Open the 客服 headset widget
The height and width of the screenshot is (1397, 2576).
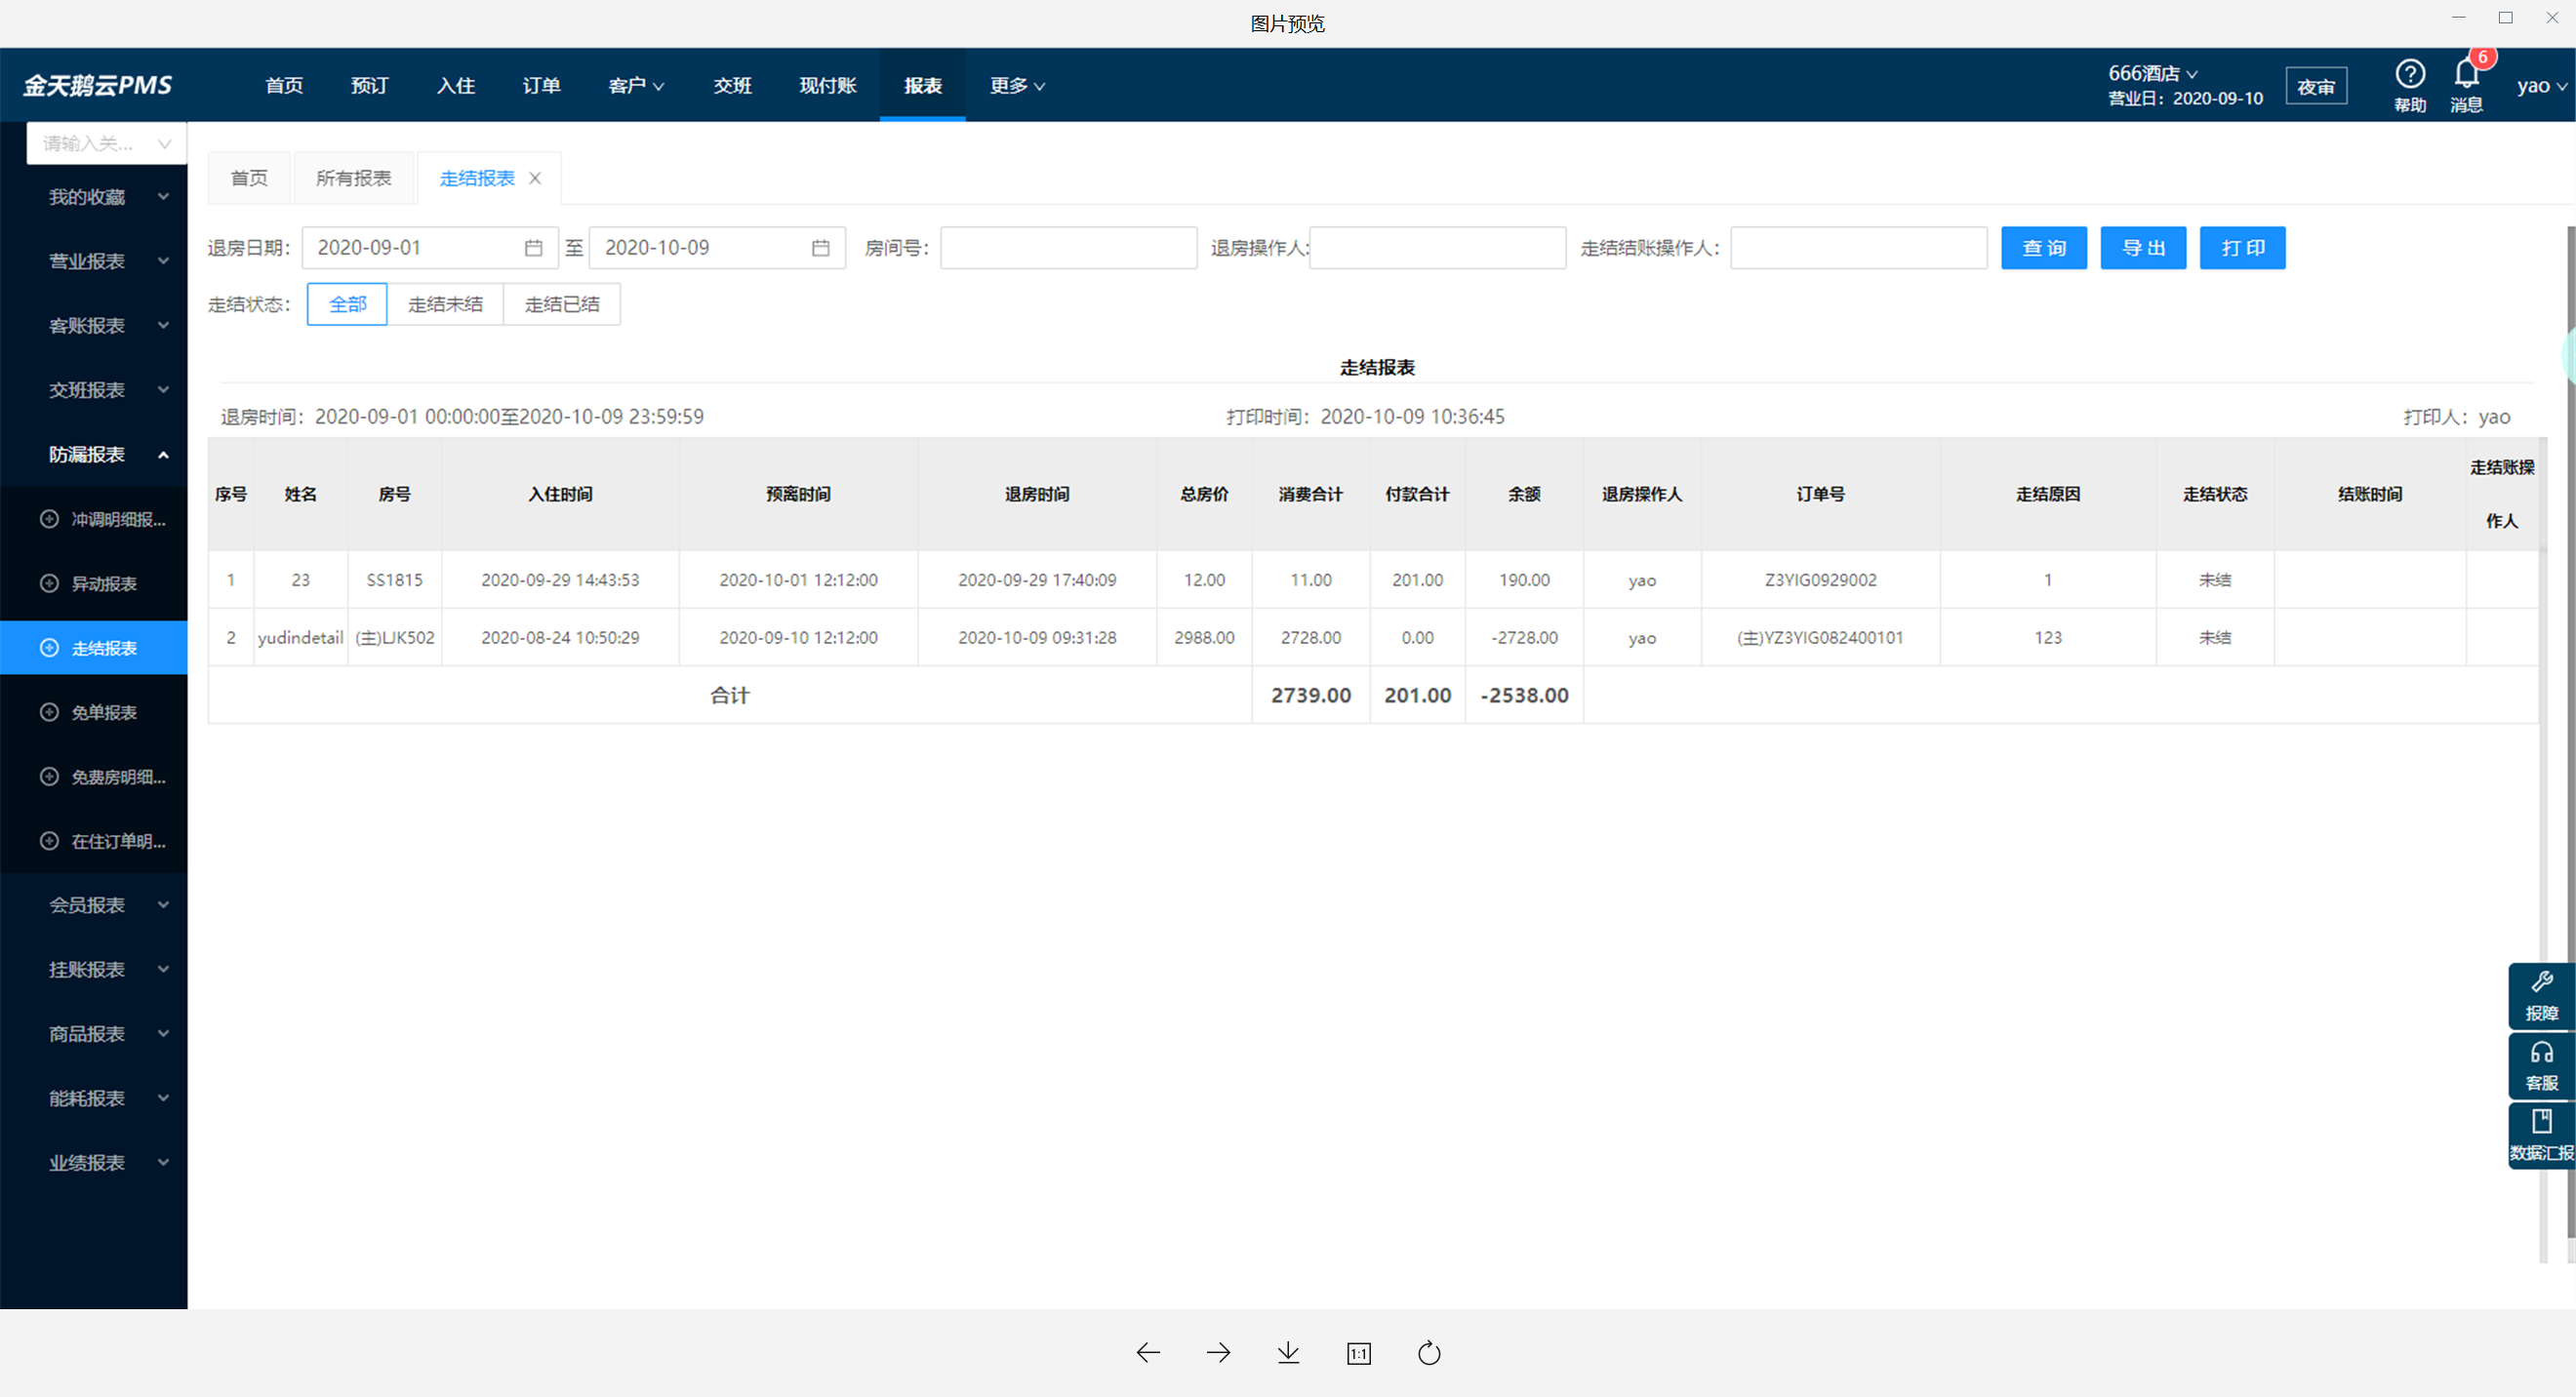(x=2541, y=1065)
